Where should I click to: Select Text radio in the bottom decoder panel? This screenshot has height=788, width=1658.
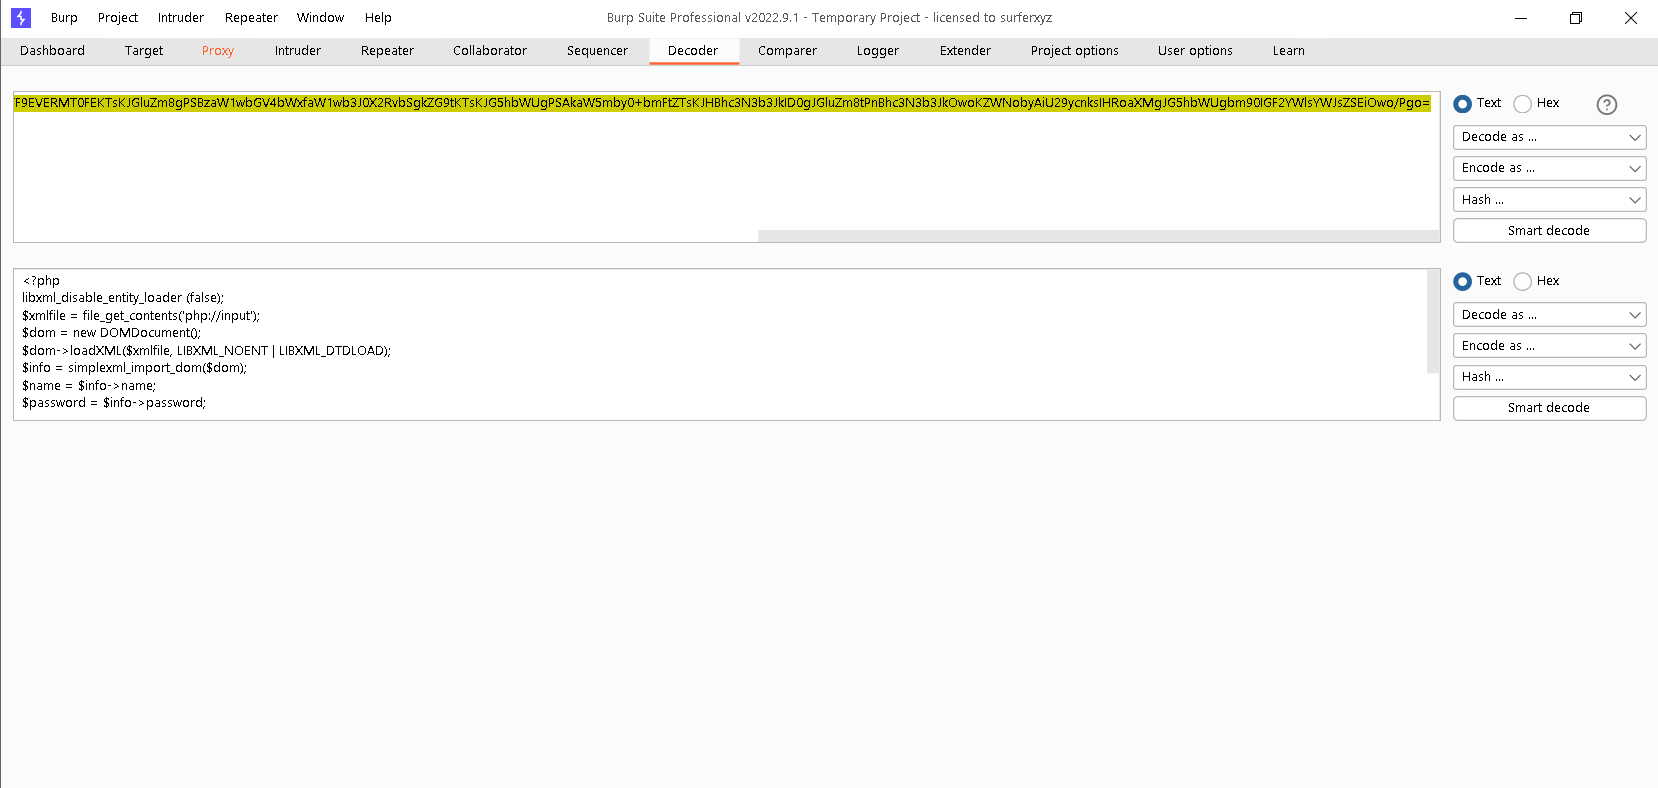[1463, 282]
